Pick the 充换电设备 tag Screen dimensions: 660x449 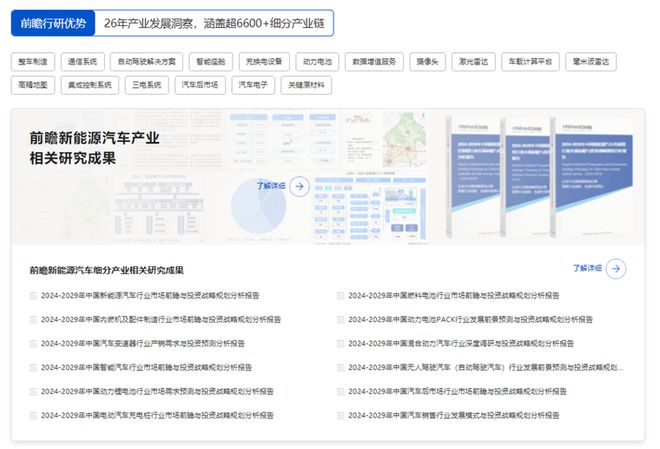[x=264, y=62]
